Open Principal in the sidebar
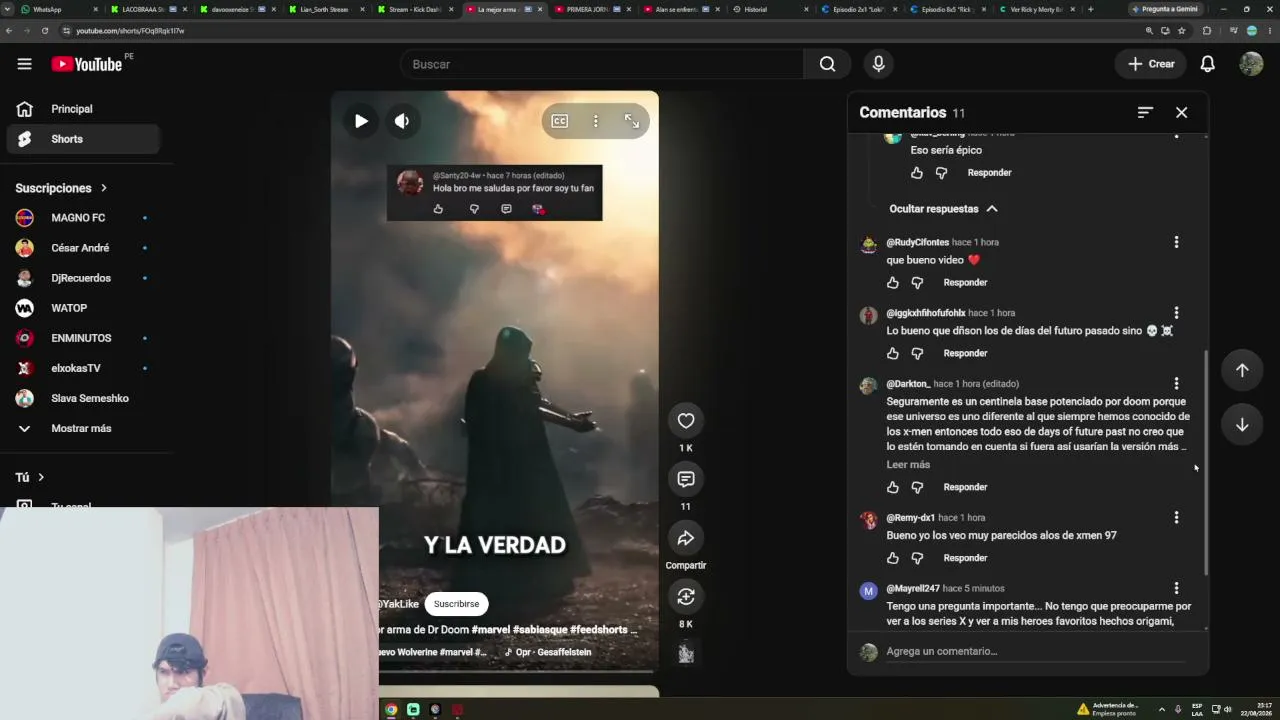 pos(83,109)
